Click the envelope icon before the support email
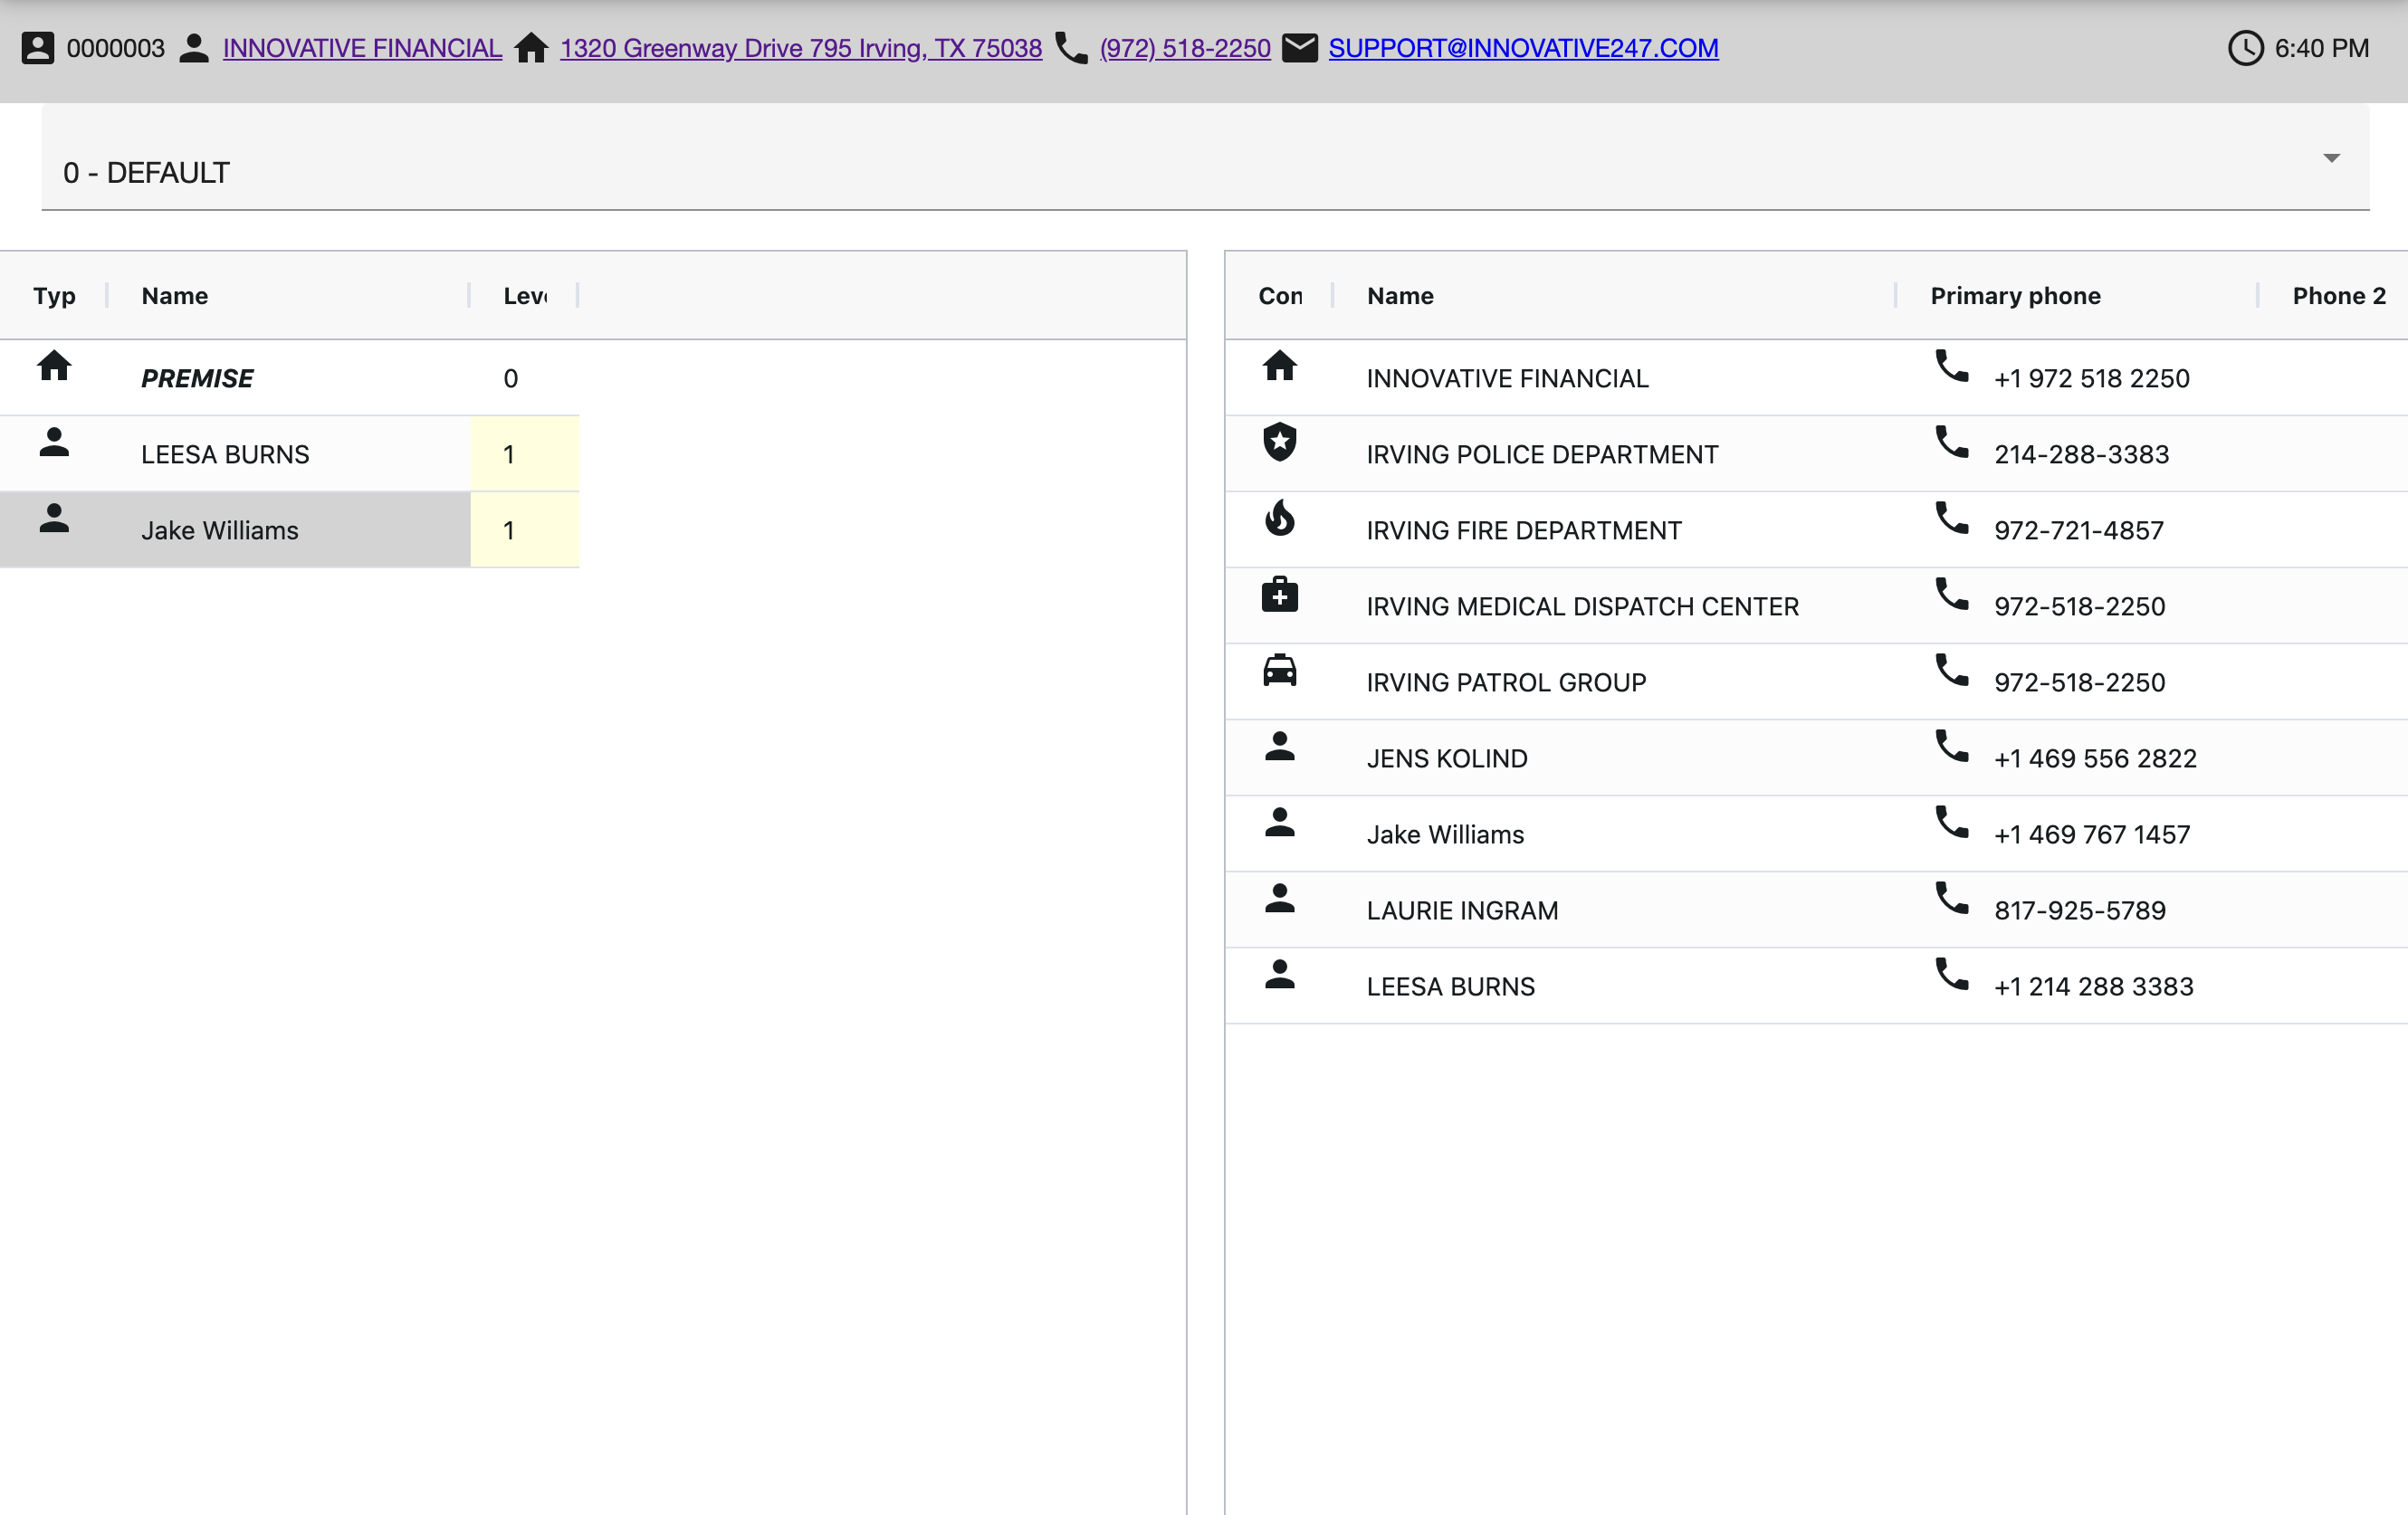This screenshot has width=2408, height=1515. coord(1300,48)
